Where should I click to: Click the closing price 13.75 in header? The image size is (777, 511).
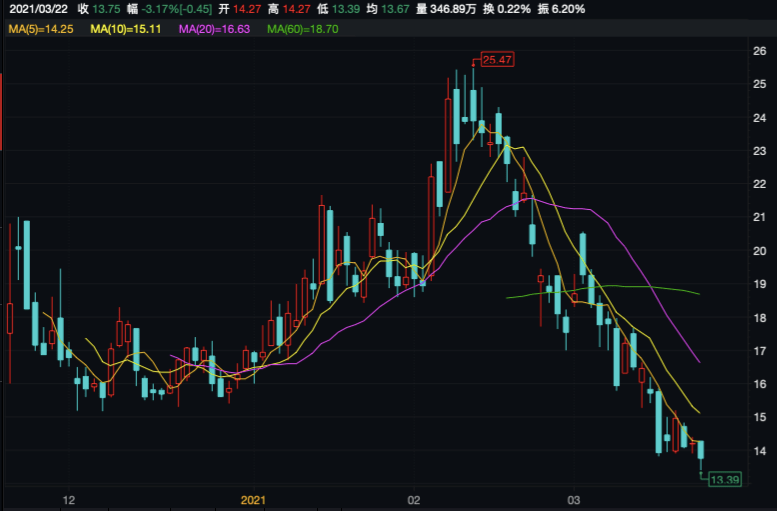[x=106, y=9]
